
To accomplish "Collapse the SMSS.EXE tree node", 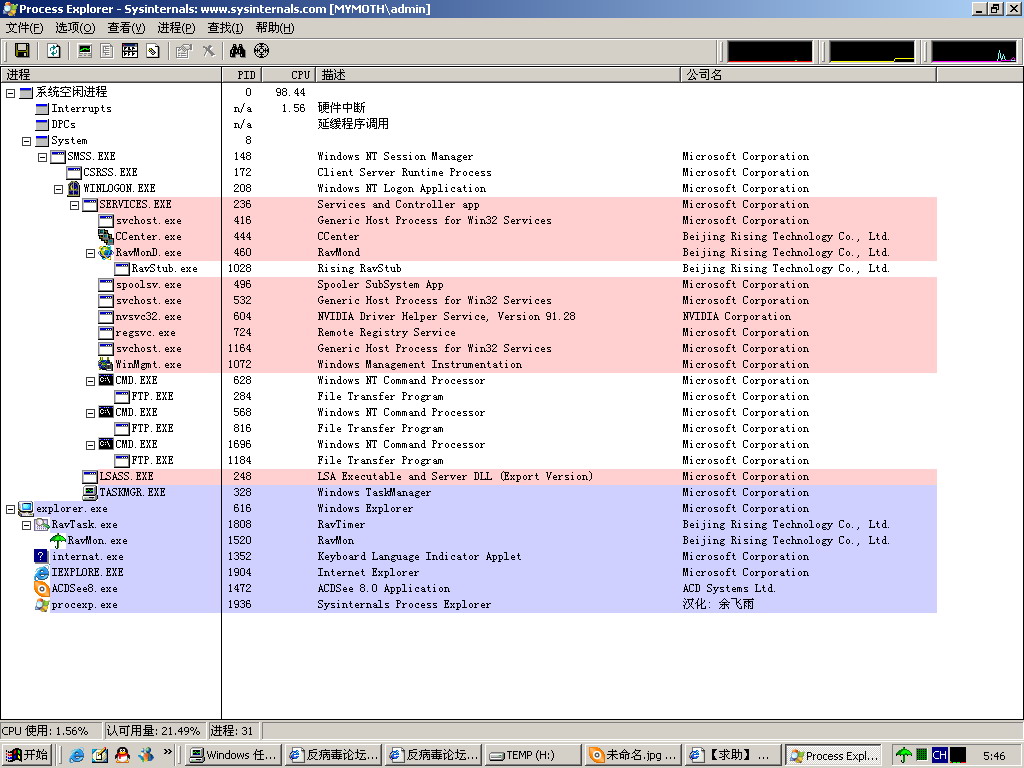I will click(x=42, y=157).
